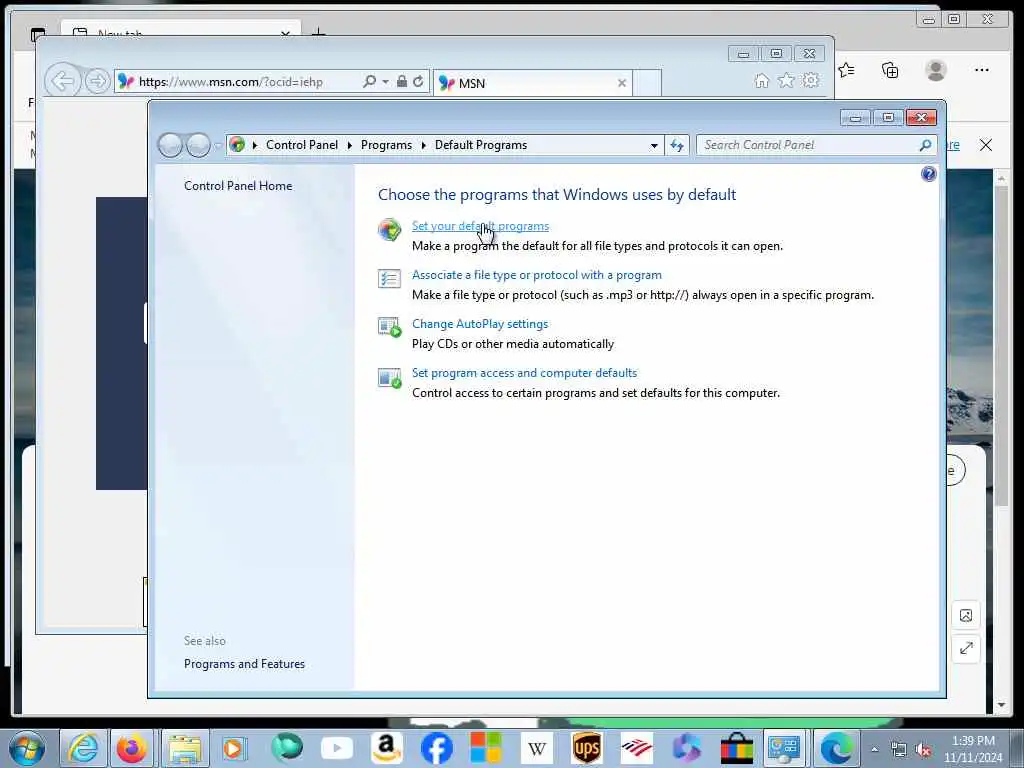1024x768 pixels.
Task: Open Set your default programs link
Action: pyautogui.click(x=480, y=226)
